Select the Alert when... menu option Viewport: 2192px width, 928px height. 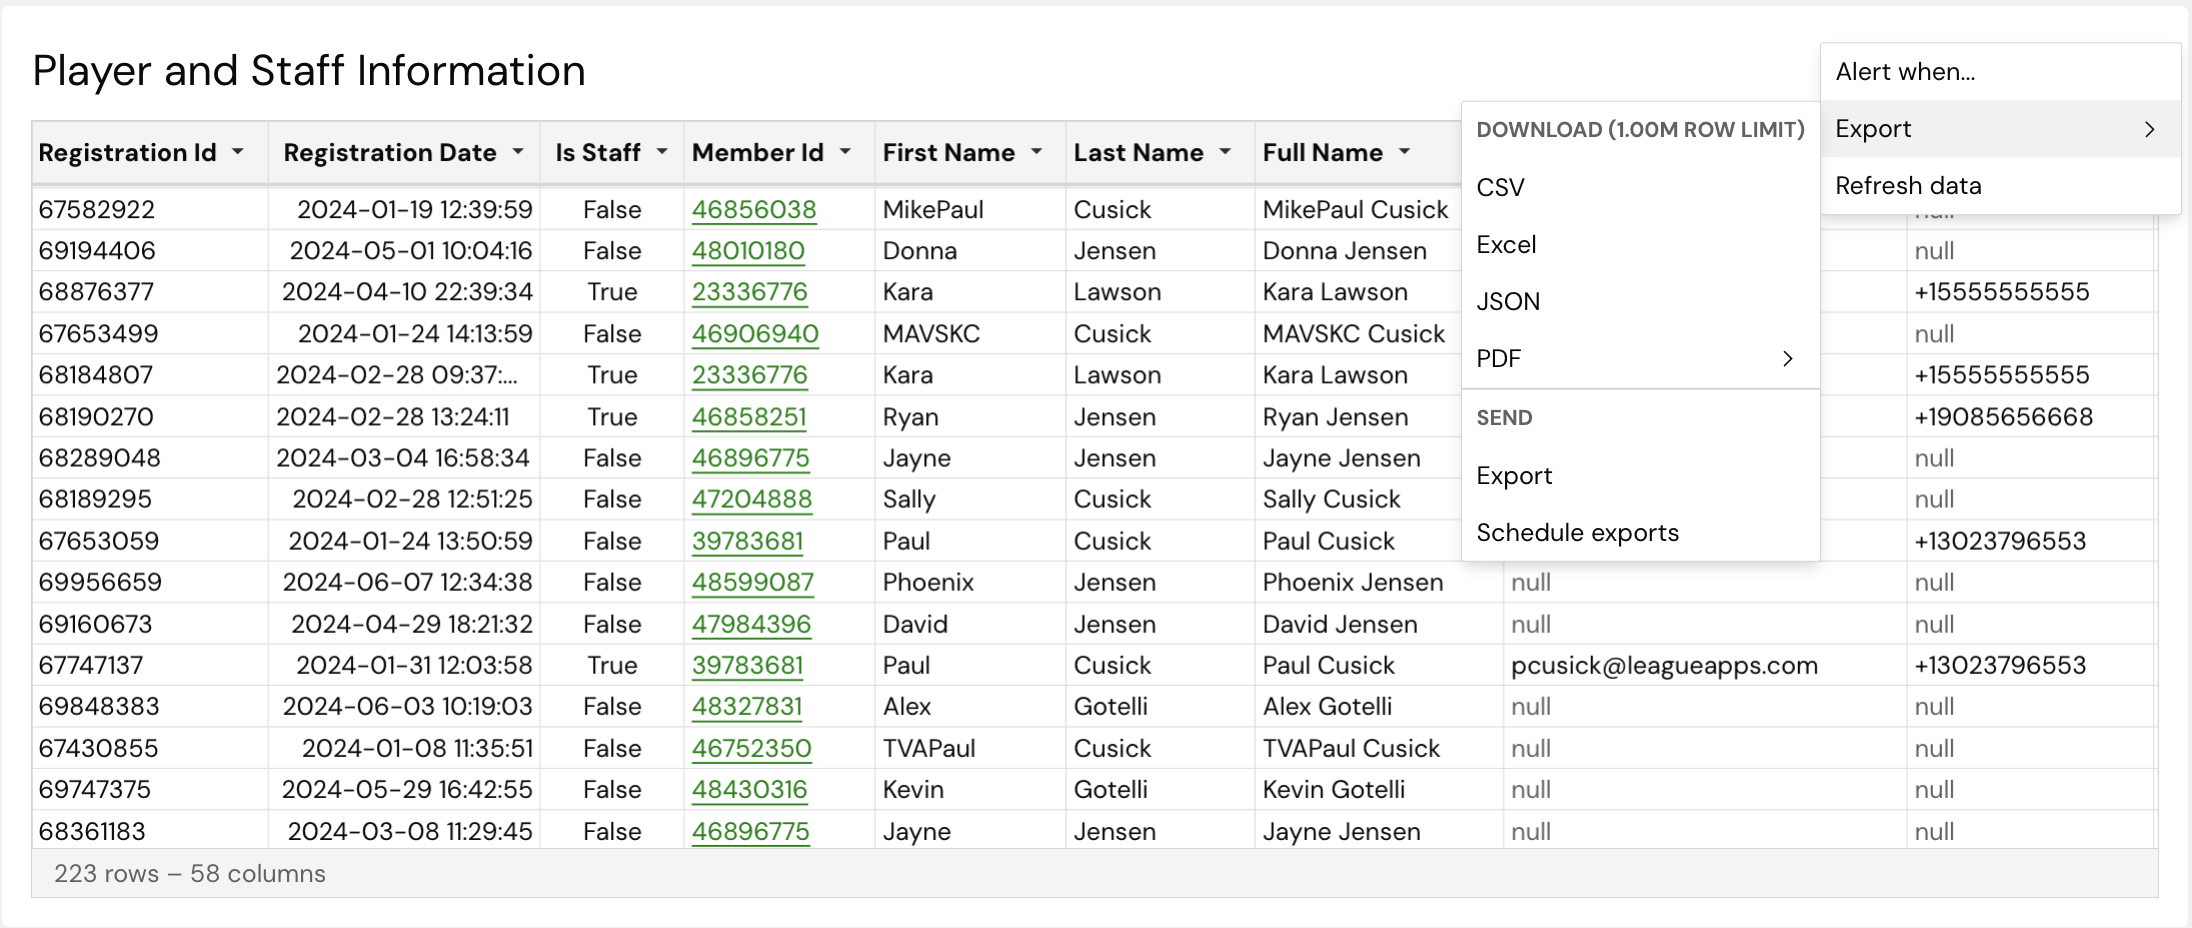click(1904, 71)
